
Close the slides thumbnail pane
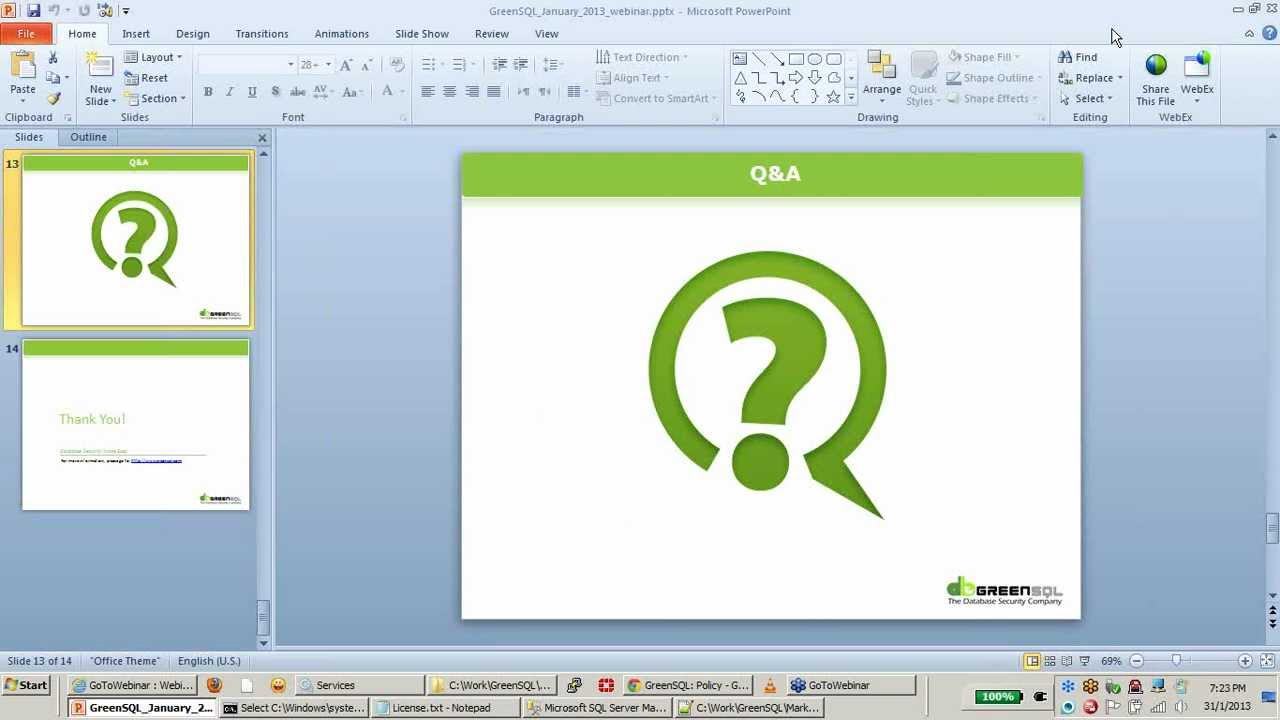click(x=262, y=138)
